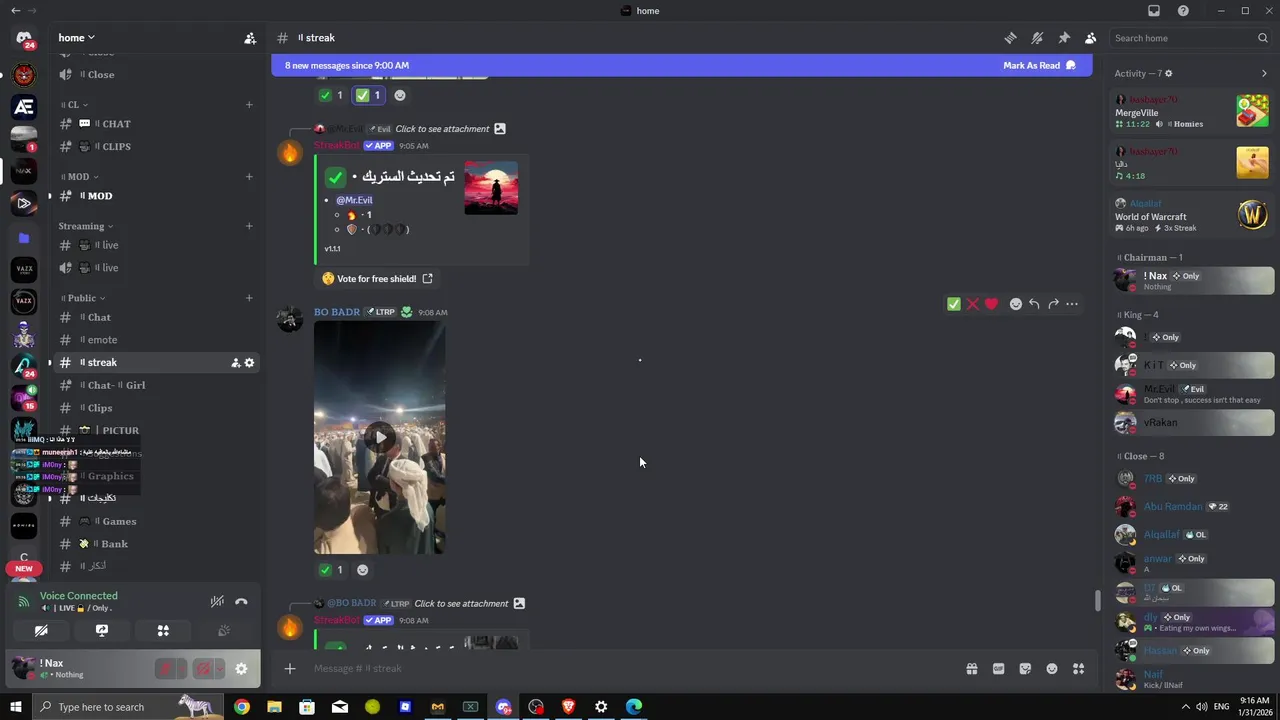
Task: Open the sticker picker
Action: [x=1025, y=669]
